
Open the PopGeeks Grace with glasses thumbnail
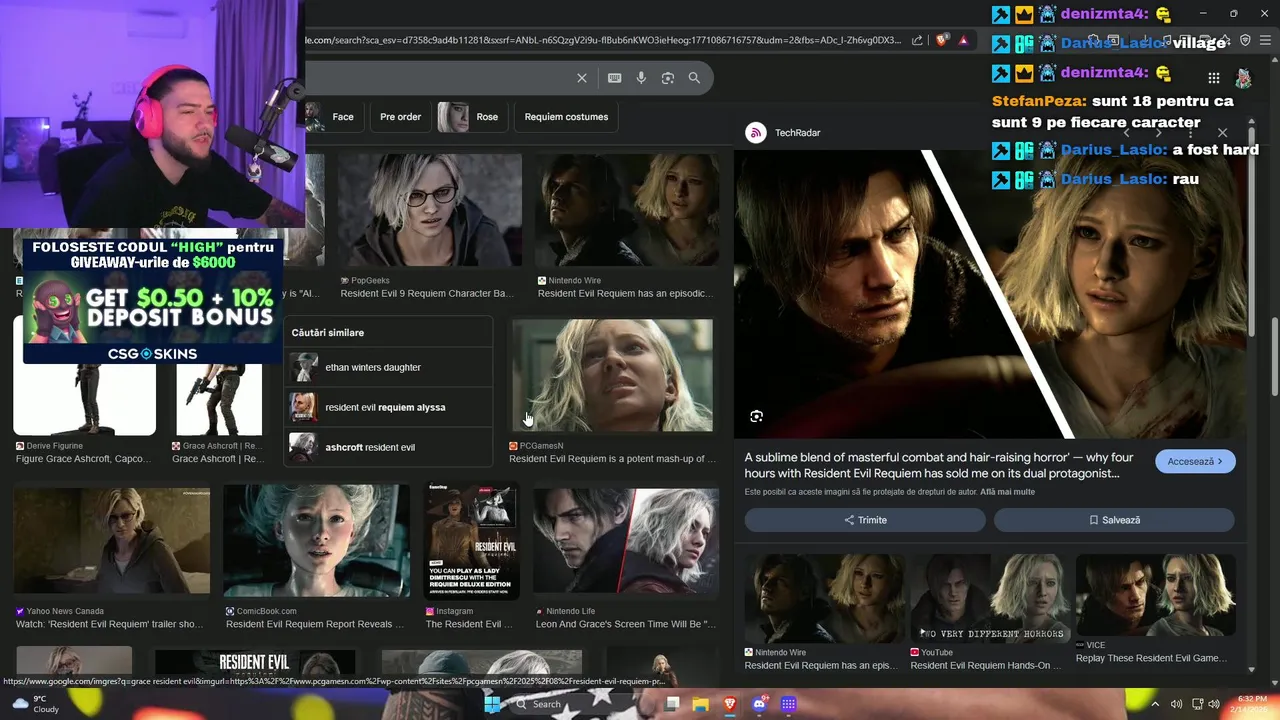(x=429, y=210)
